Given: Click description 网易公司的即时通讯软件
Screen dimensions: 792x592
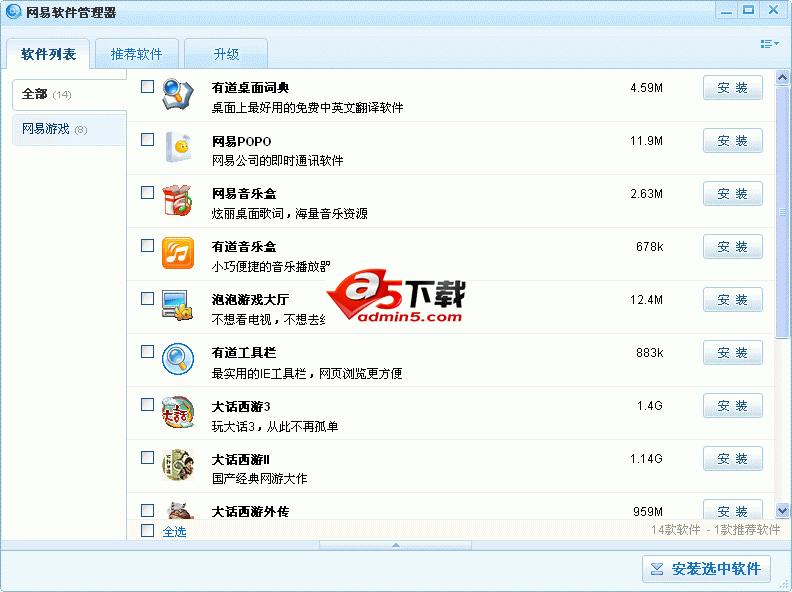Looking at the screenshot, I should coord(277,161).
